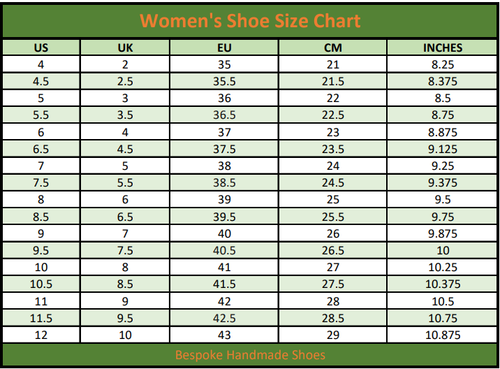Select US size 10.5 cell
The width and height of the screenshot is (500, 369).
[x=41, y=284]
